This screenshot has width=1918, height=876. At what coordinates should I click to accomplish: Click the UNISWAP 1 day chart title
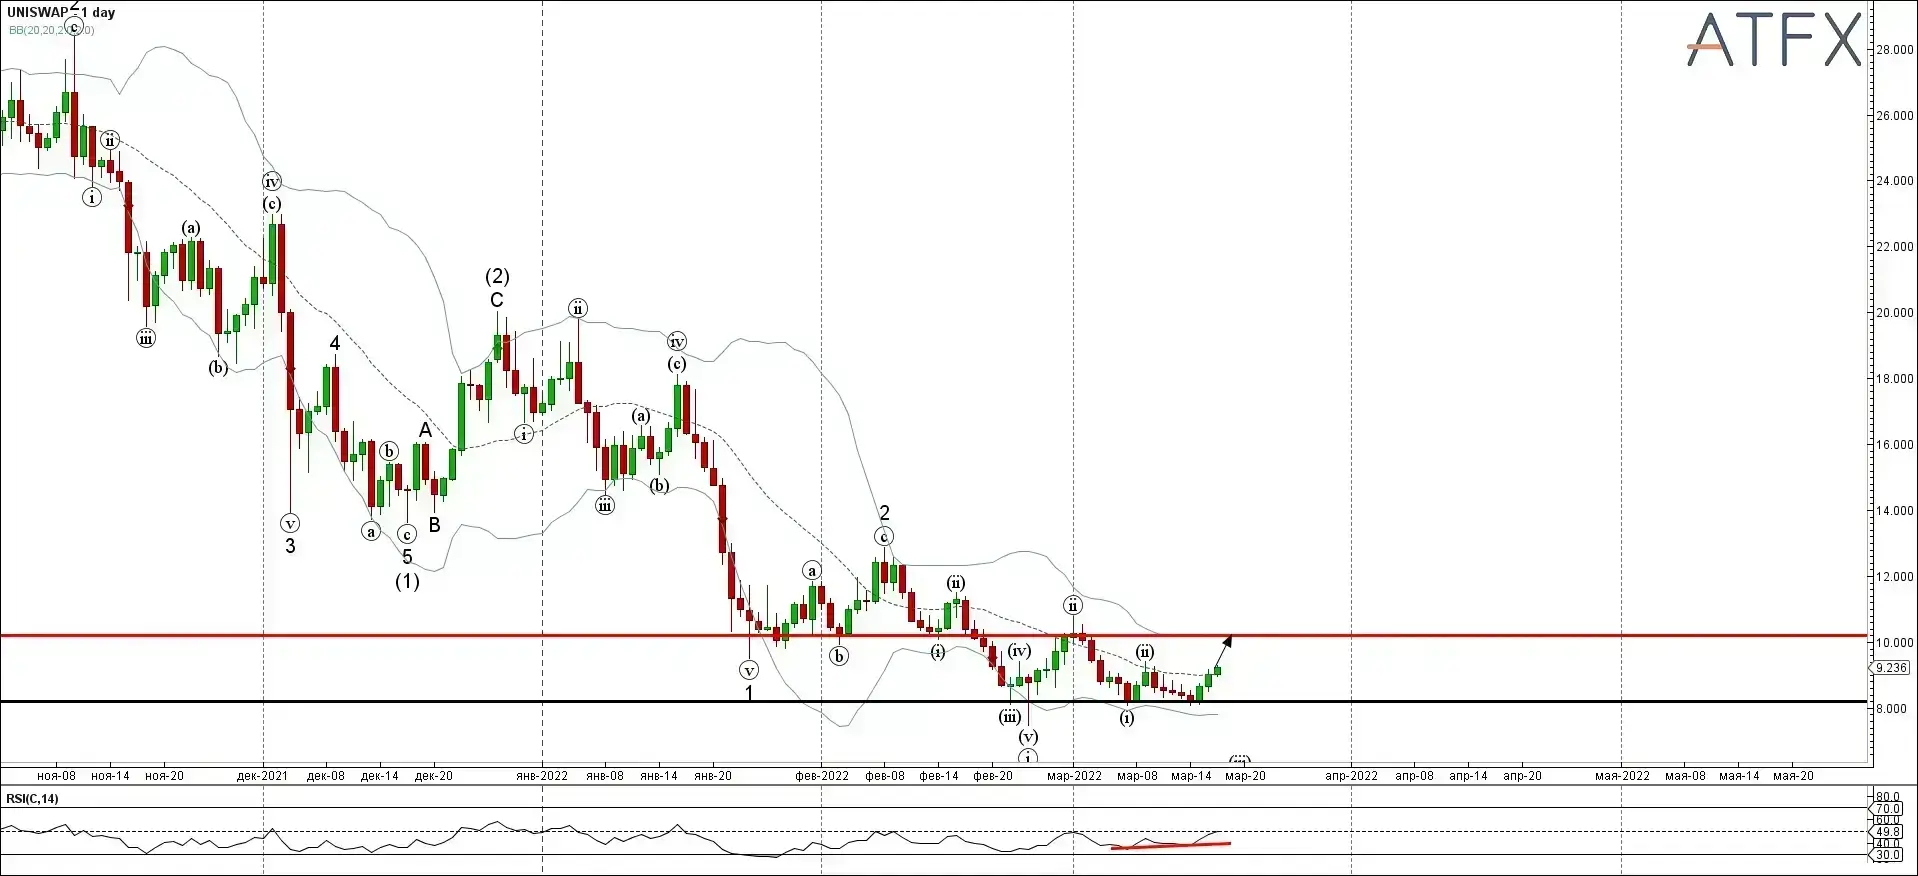click(x=61, y=12)
